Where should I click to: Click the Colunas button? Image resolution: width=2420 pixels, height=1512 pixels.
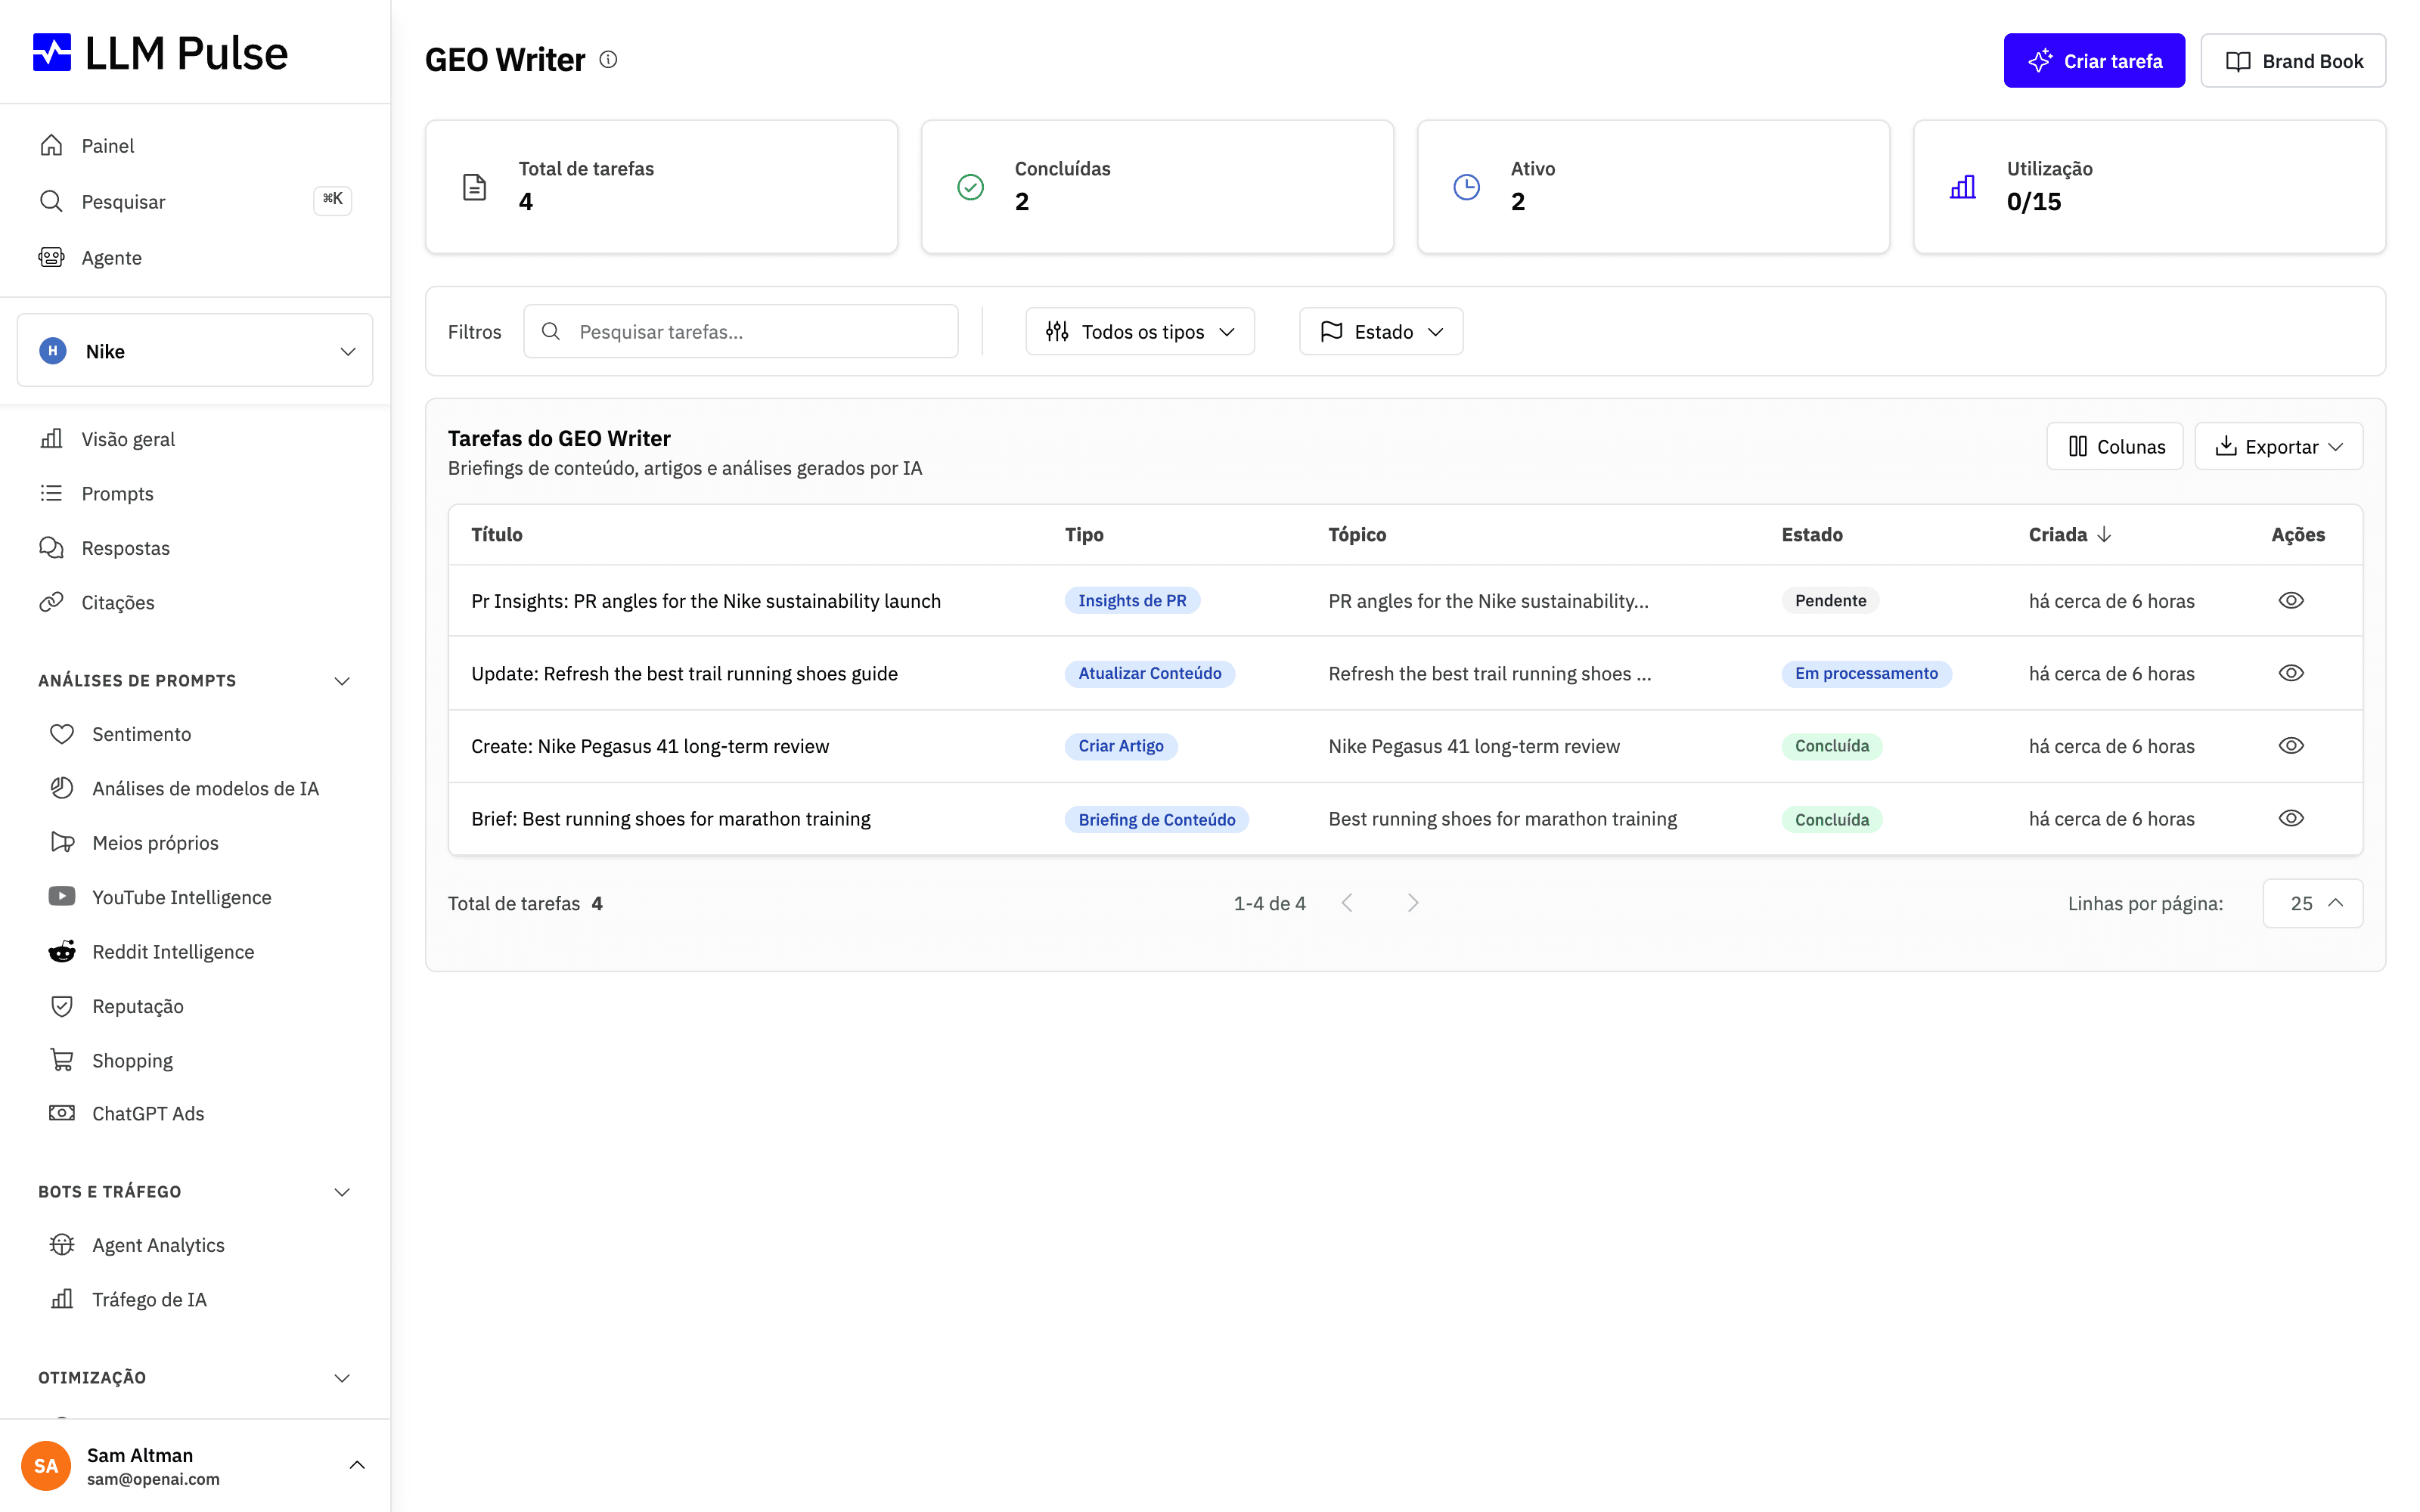tap(2115, 446)
